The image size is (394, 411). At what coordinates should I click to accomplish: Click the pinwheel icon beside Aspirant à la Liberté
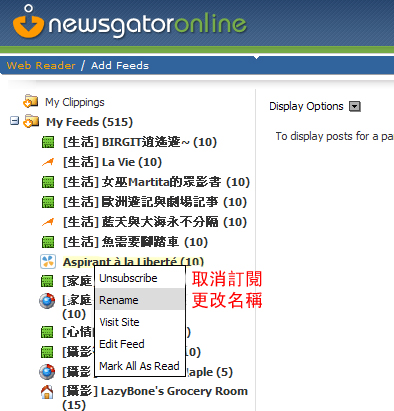point(48,262)
